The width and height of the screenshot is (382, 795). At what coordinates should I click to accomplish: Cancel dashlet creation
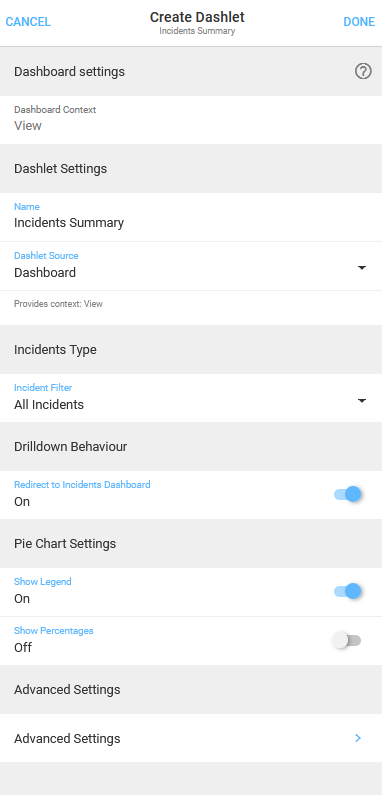pos(28,22)
